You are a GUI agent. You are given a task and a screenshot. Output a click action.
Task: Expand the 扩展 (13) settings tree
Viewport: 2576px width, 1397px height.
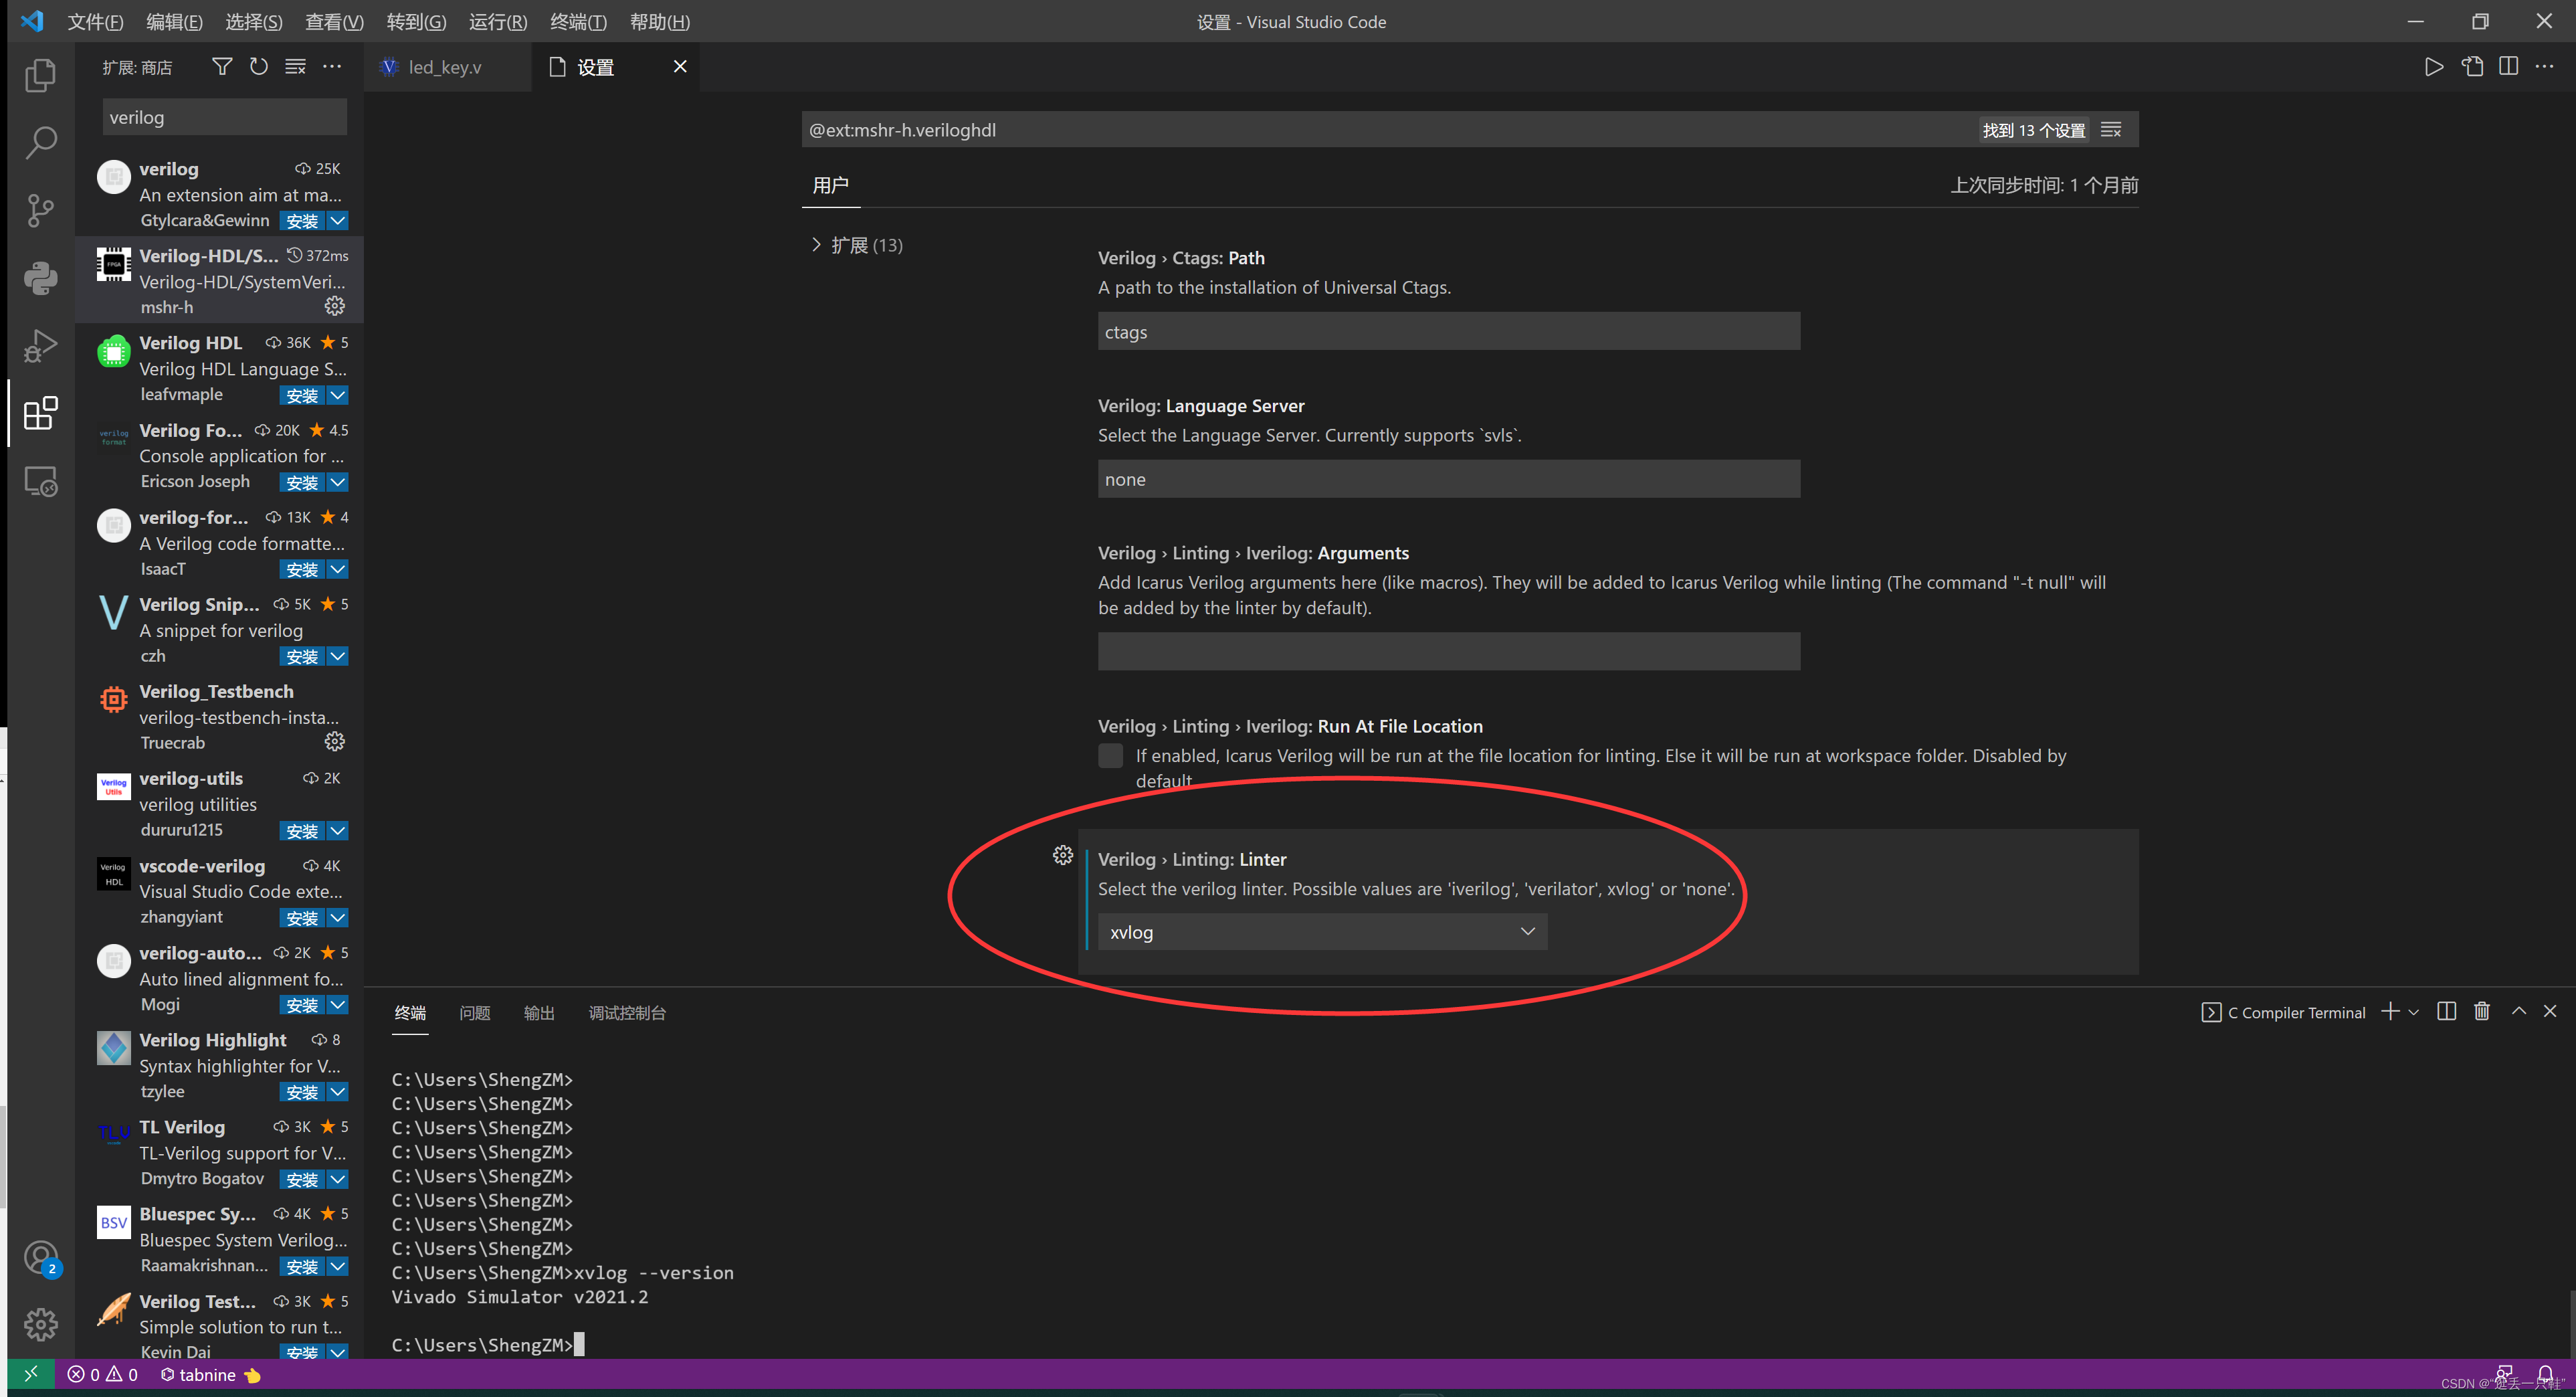816,245
